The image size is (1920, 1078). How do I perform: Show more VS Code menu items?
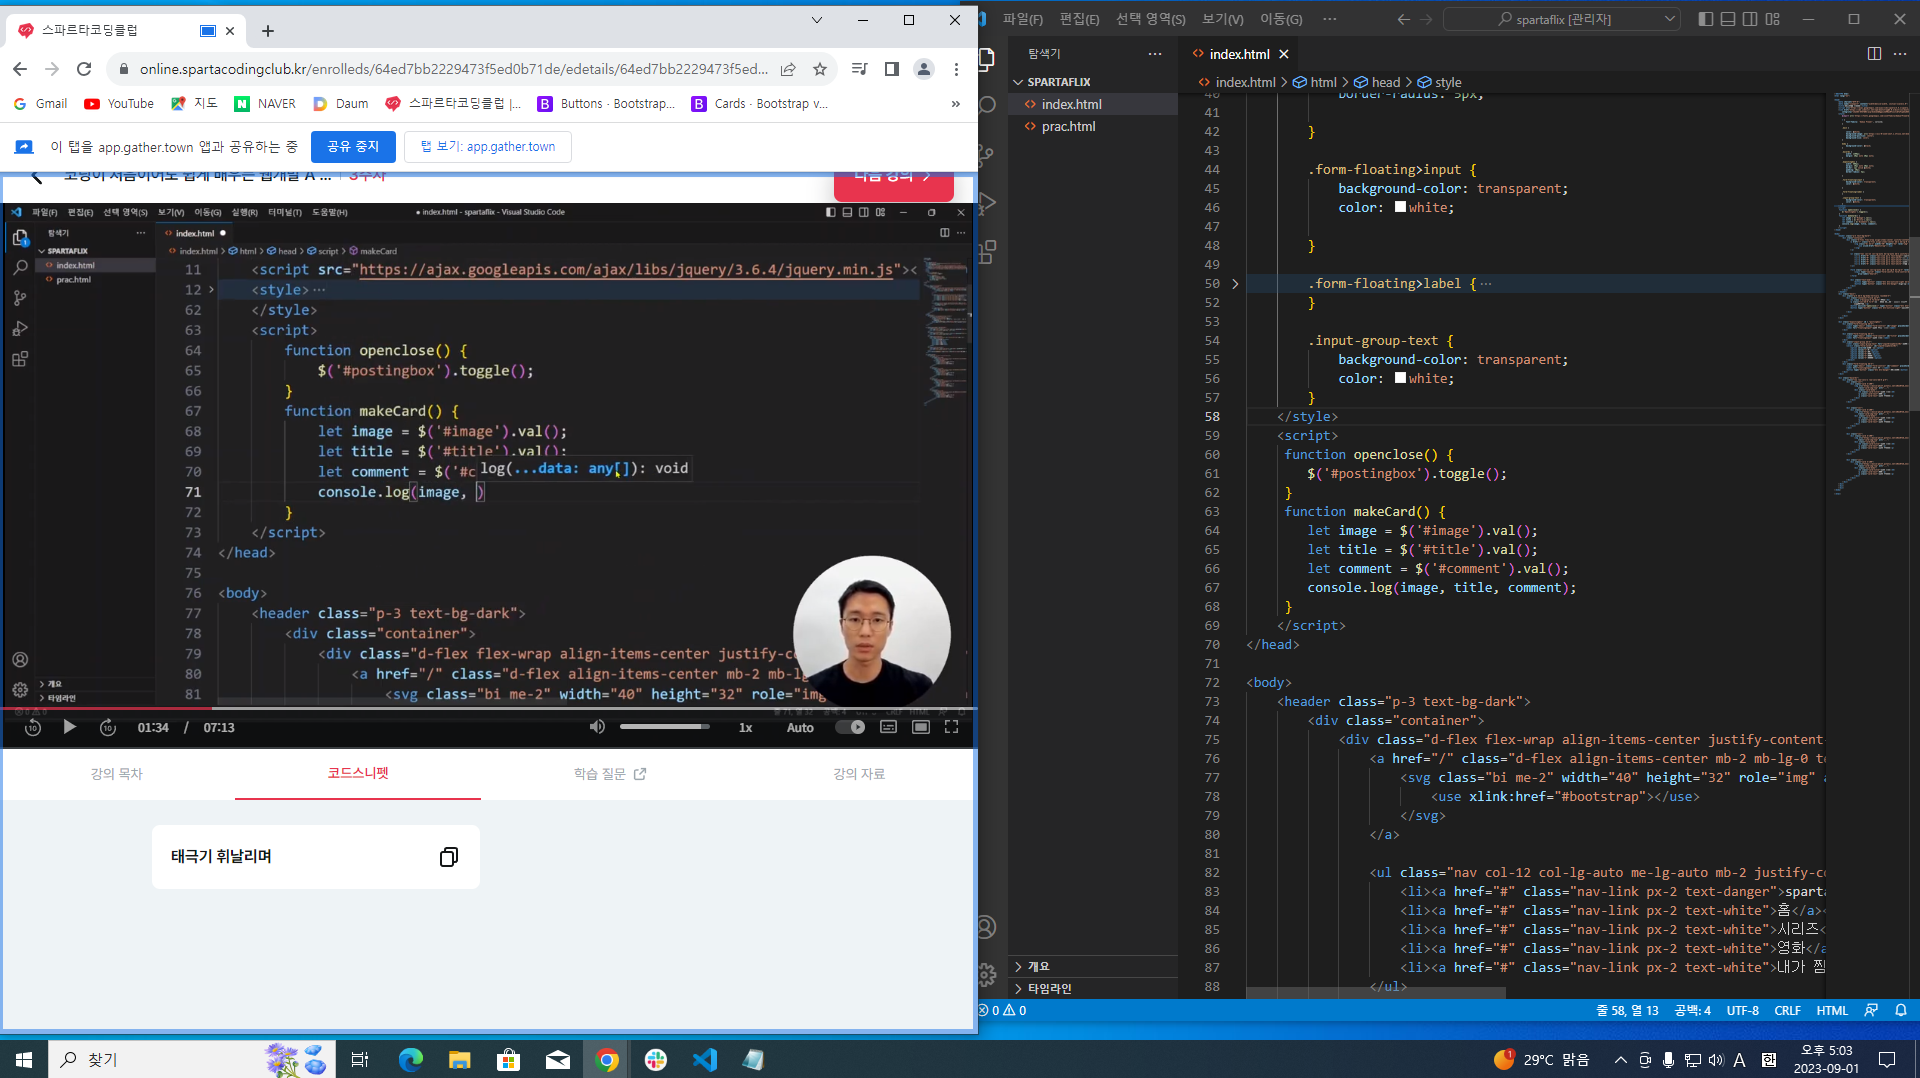pos(1329,19)
